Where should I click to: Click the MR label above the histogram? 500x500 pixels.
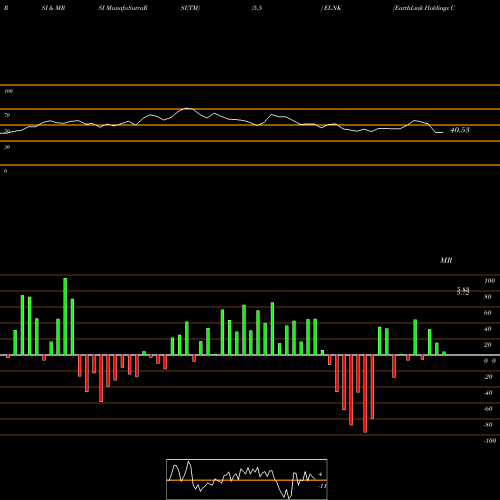[446, 260]
